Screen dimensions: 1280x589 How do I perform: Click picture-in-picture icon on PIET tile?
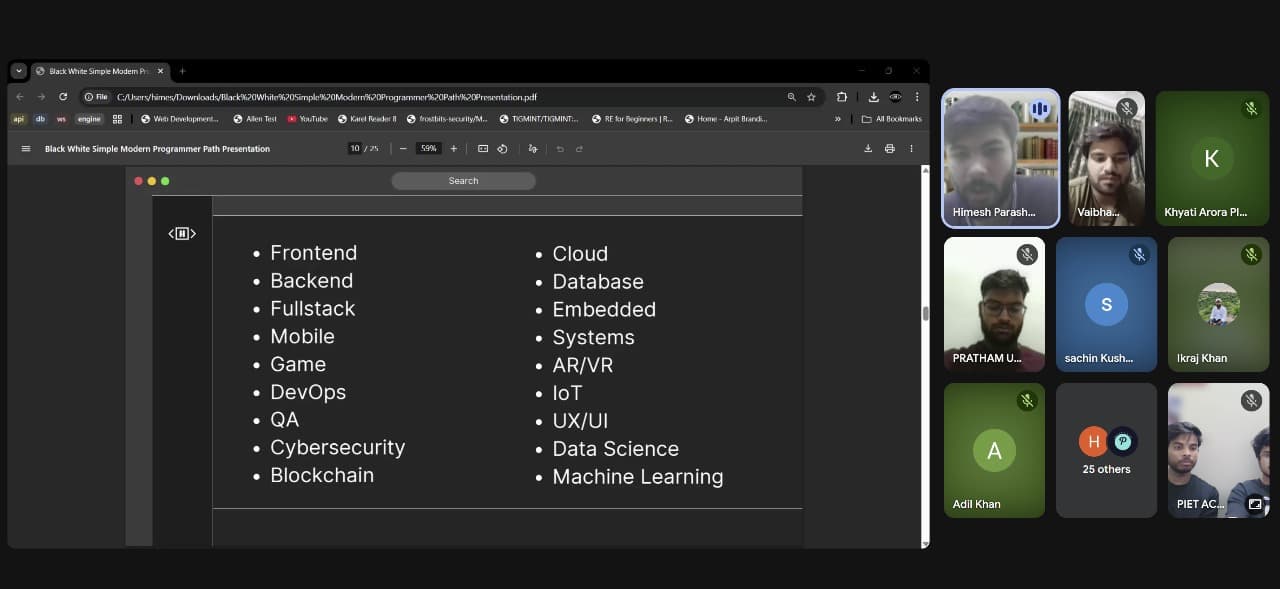coord(1255,504)
